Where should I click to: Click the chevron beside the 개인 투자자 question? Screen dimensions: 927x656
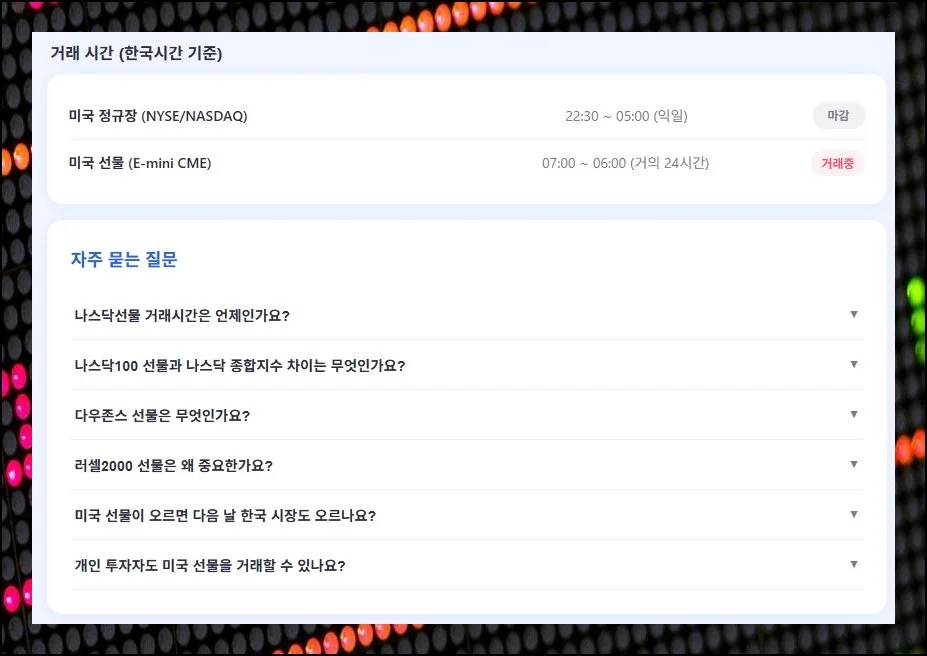tap(854, 563)
